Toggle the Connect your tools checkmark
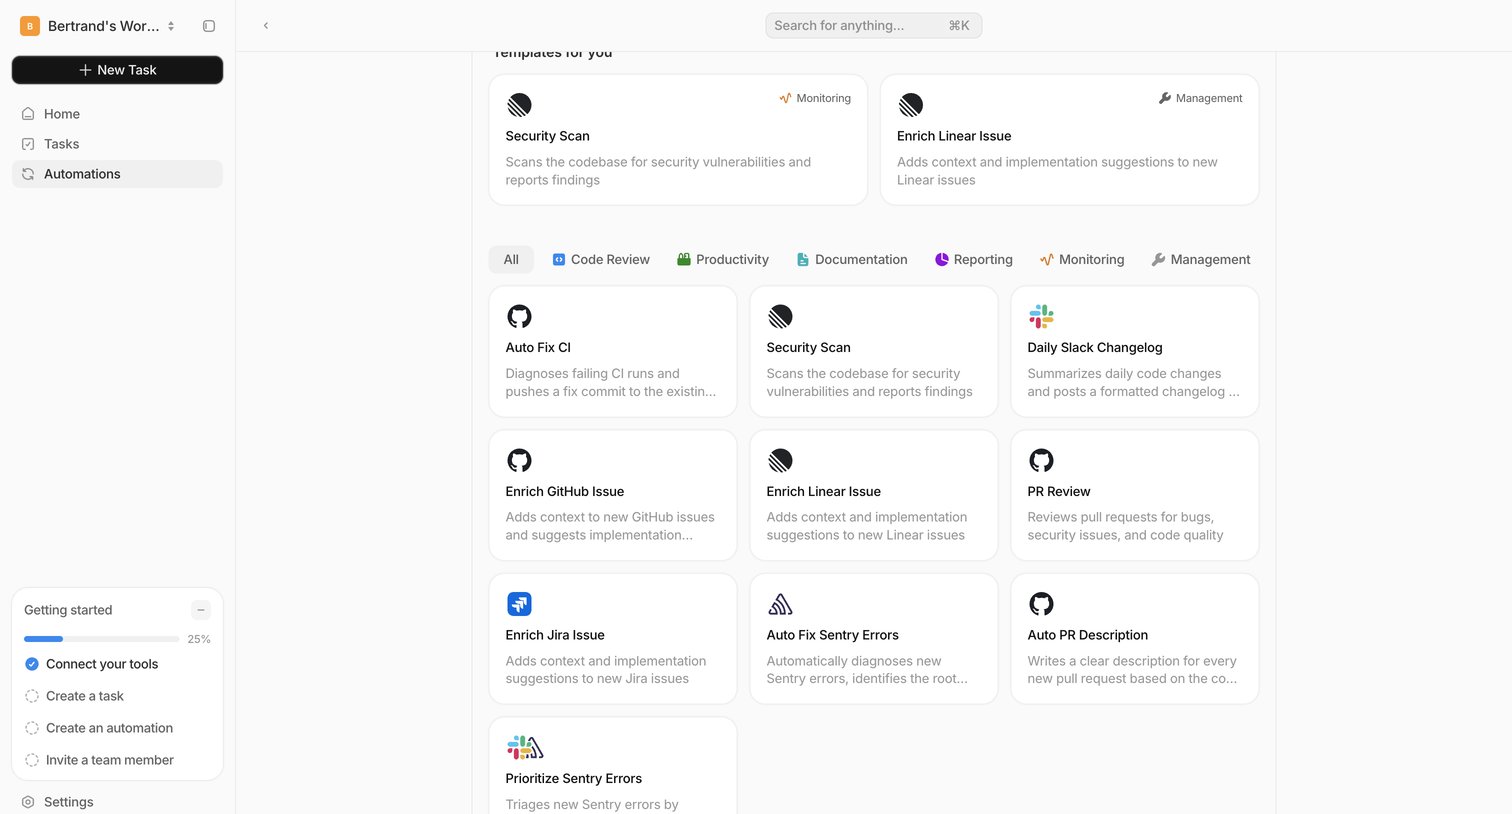This screenshot has height=814, width=1512. [32, 664]
